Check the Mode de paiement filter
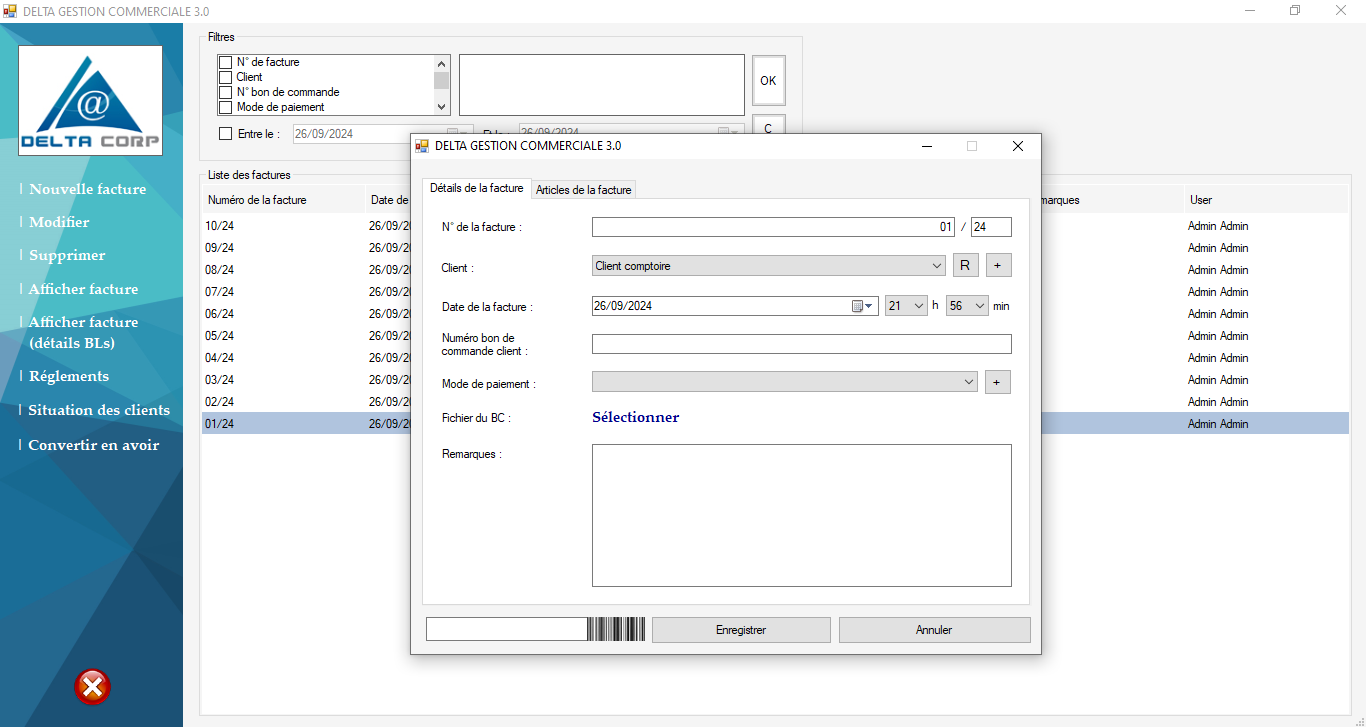This screenshot has width=1366, height=727. pyautogui.click(x=226, y=107)
